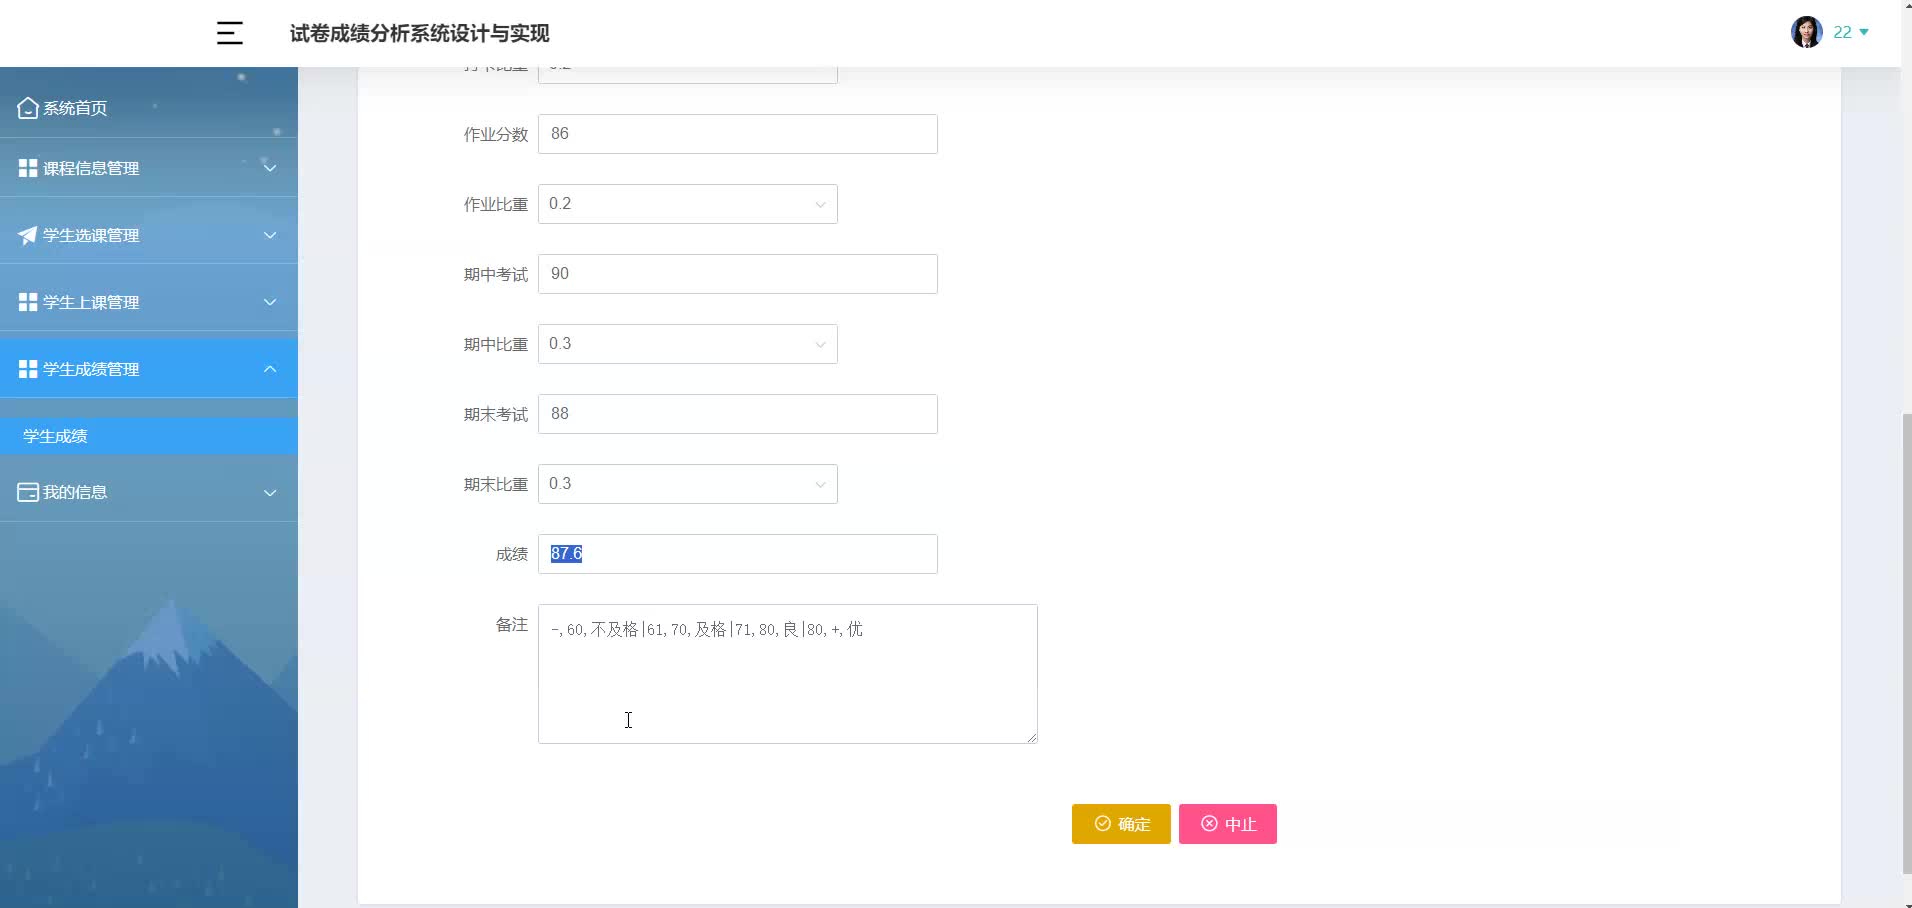Viewport: 1912px width, 908px height.
Task: Click the 作业分数 label
Action: tap(495, 134)
